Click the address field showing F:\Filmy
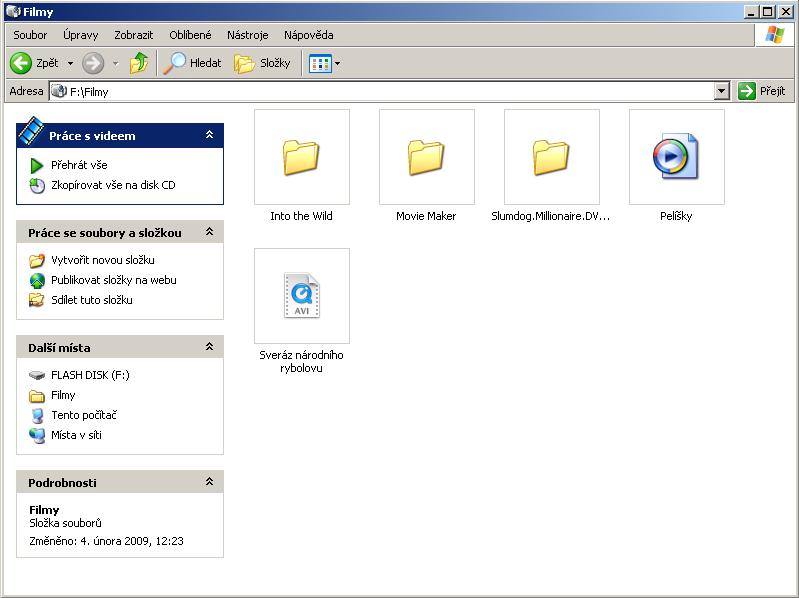Viewport: 799px width, 598px height. (390, 91)
